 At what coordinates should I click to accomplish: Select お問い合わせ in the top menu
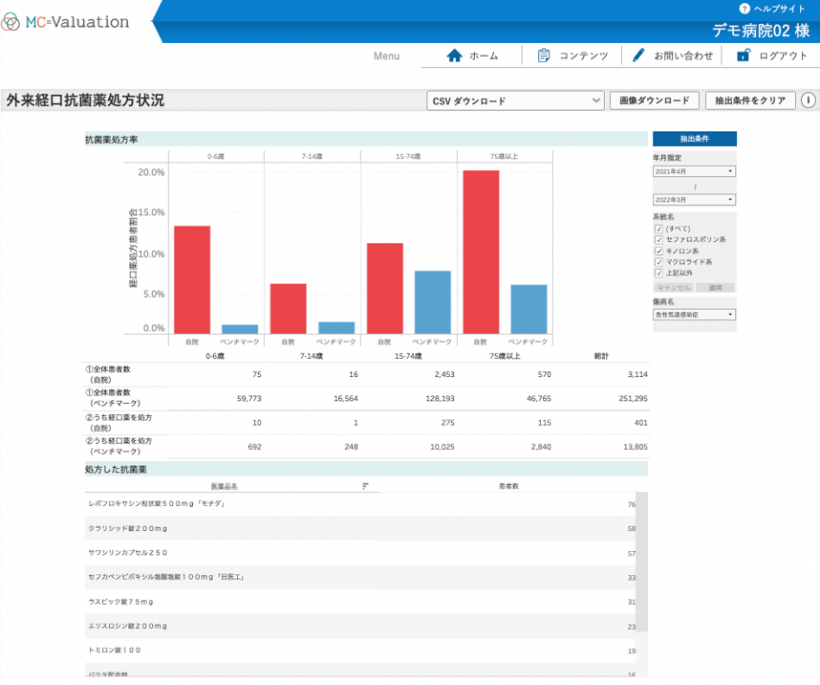pos(683,56)
